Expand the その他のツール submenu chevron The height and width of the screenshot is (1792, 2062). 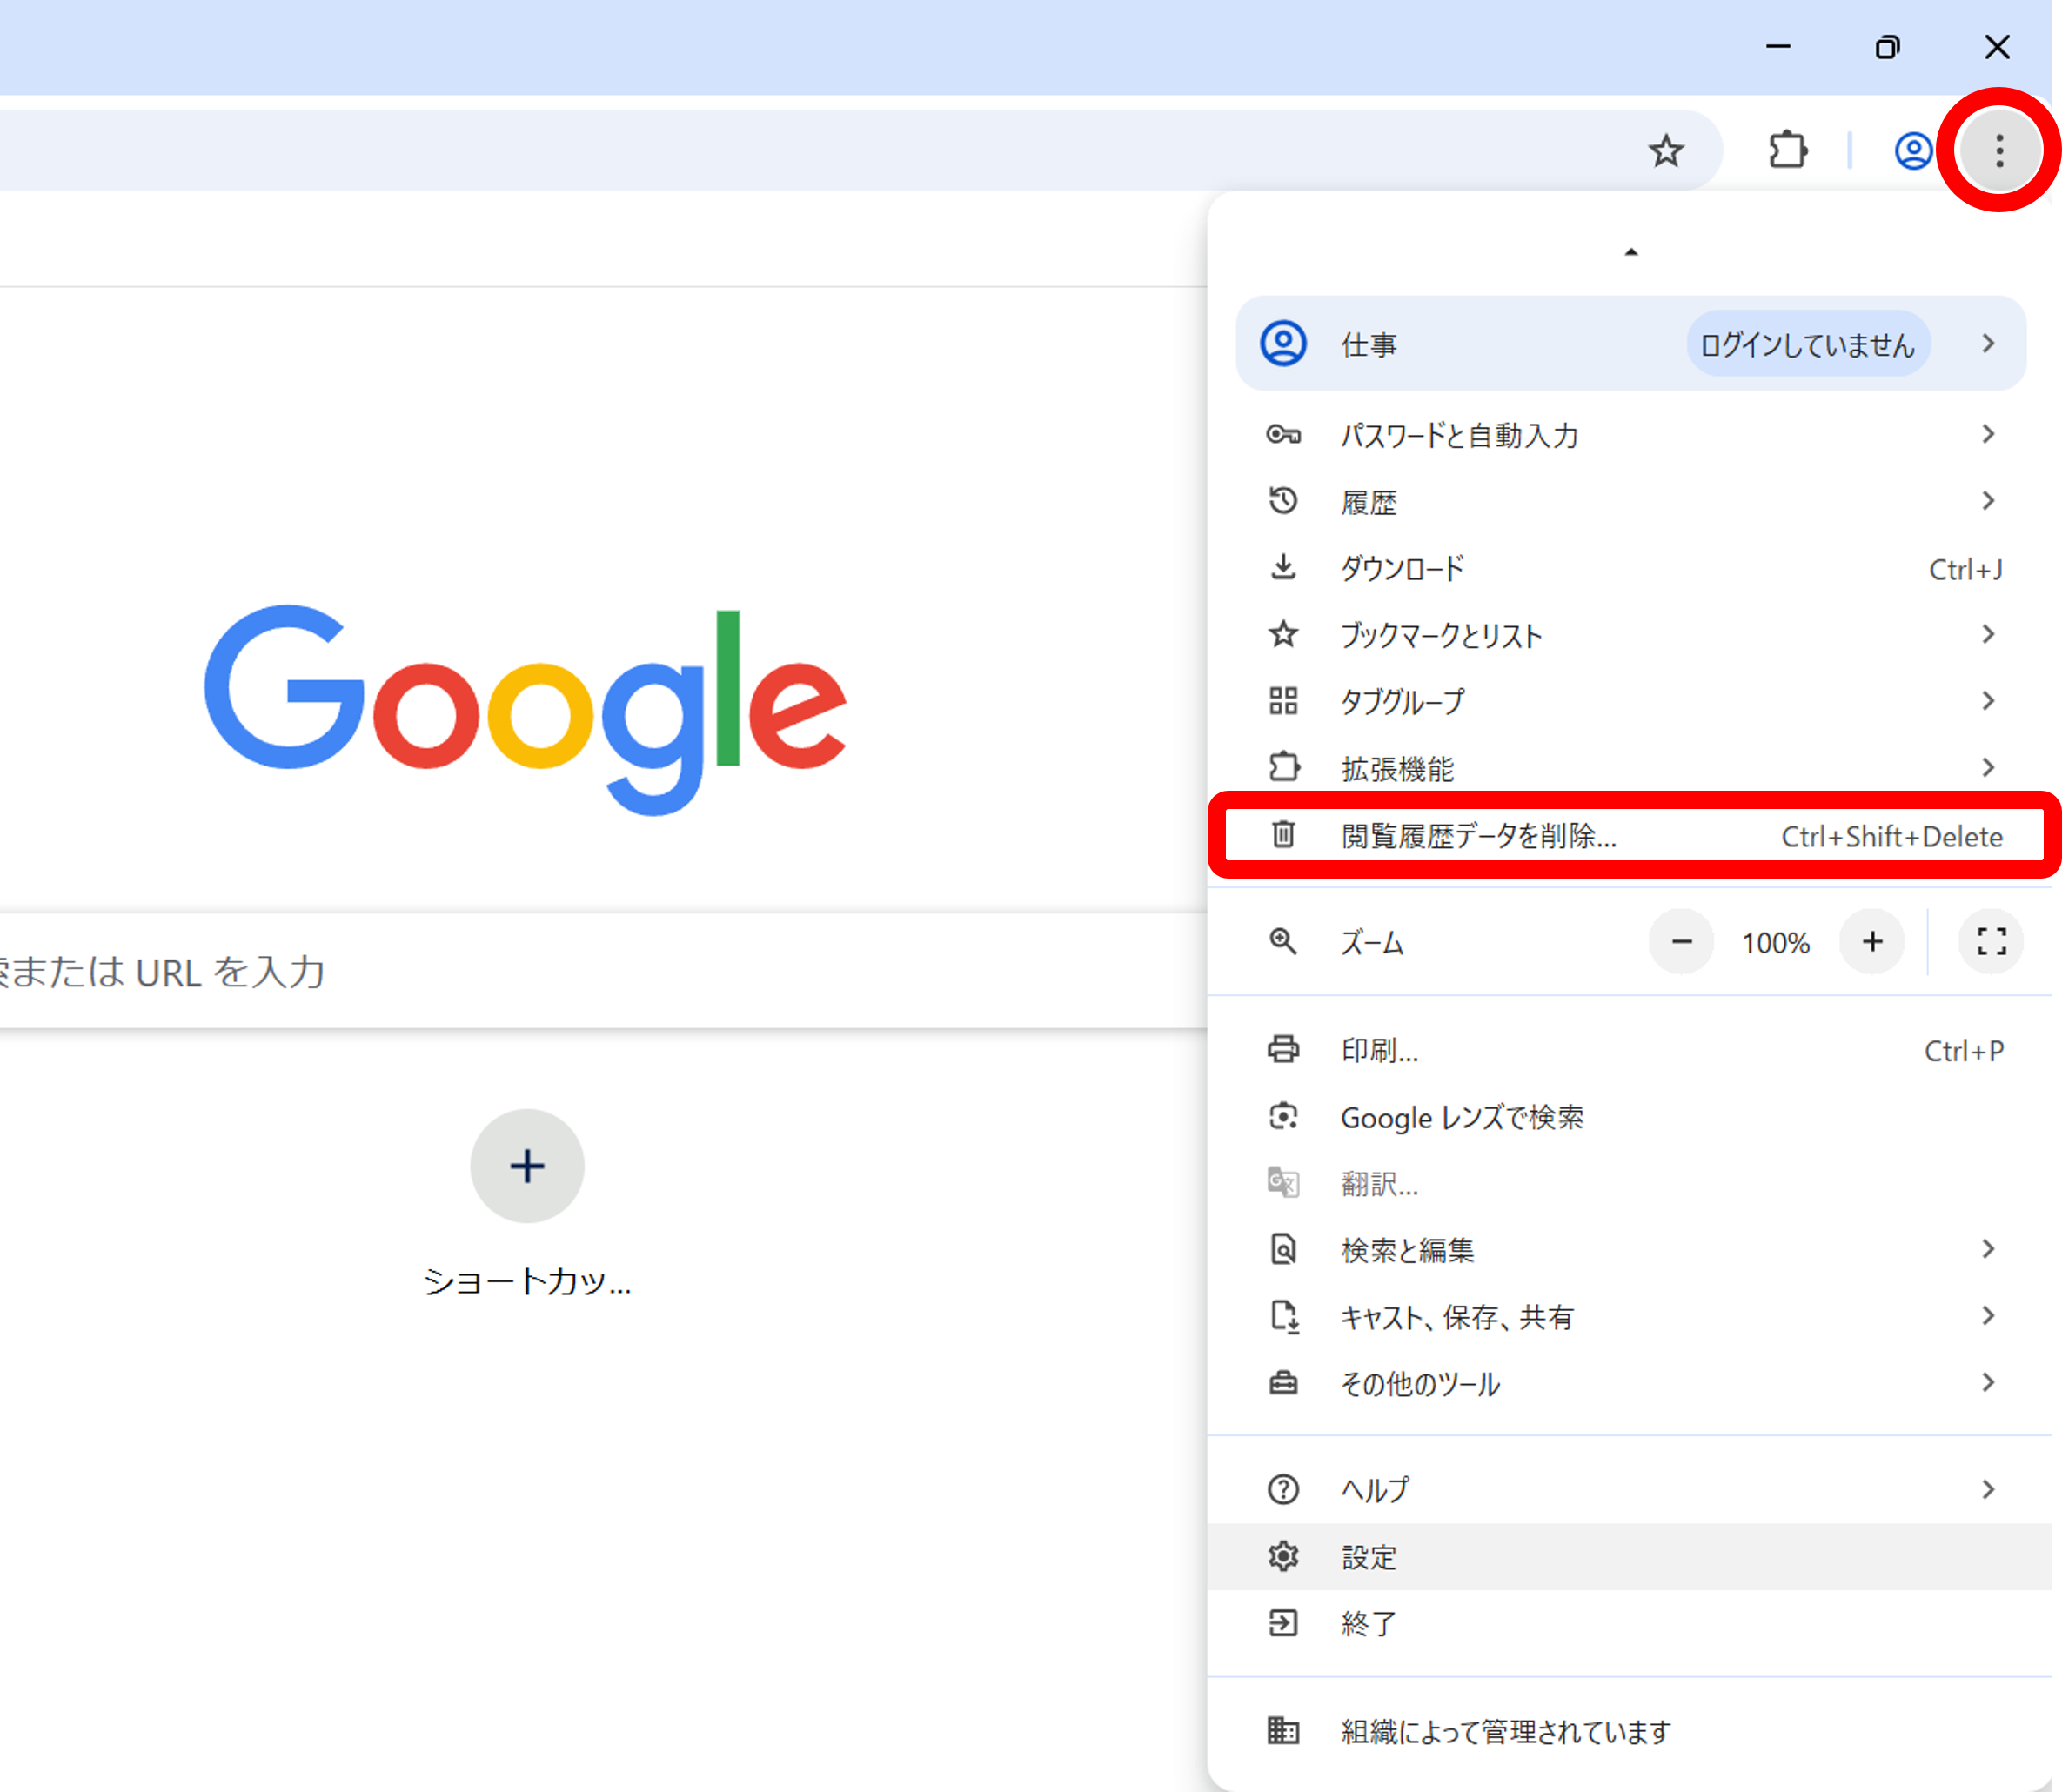tap(1987, 1383)
